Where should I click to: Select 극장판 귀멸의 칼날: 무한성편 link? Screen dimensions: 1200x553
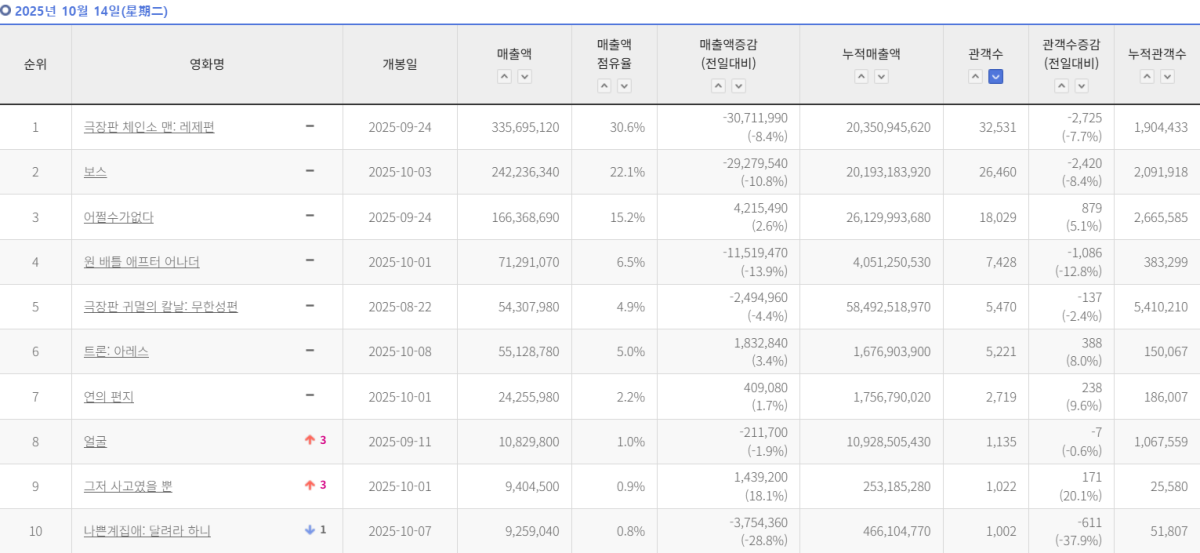click(x=161, y=307)
